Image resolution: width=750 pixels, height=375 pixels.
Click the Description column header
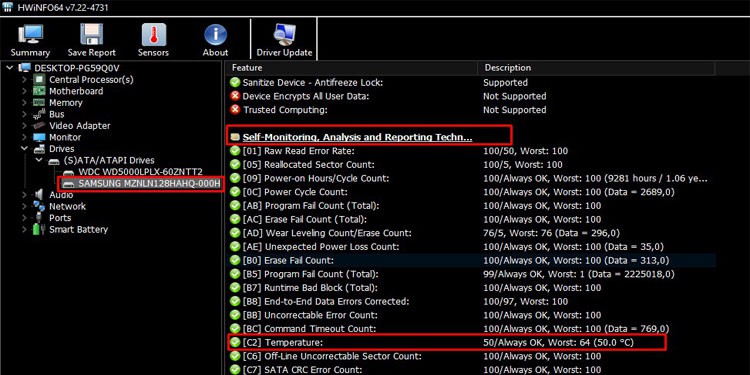click(596, 68)
